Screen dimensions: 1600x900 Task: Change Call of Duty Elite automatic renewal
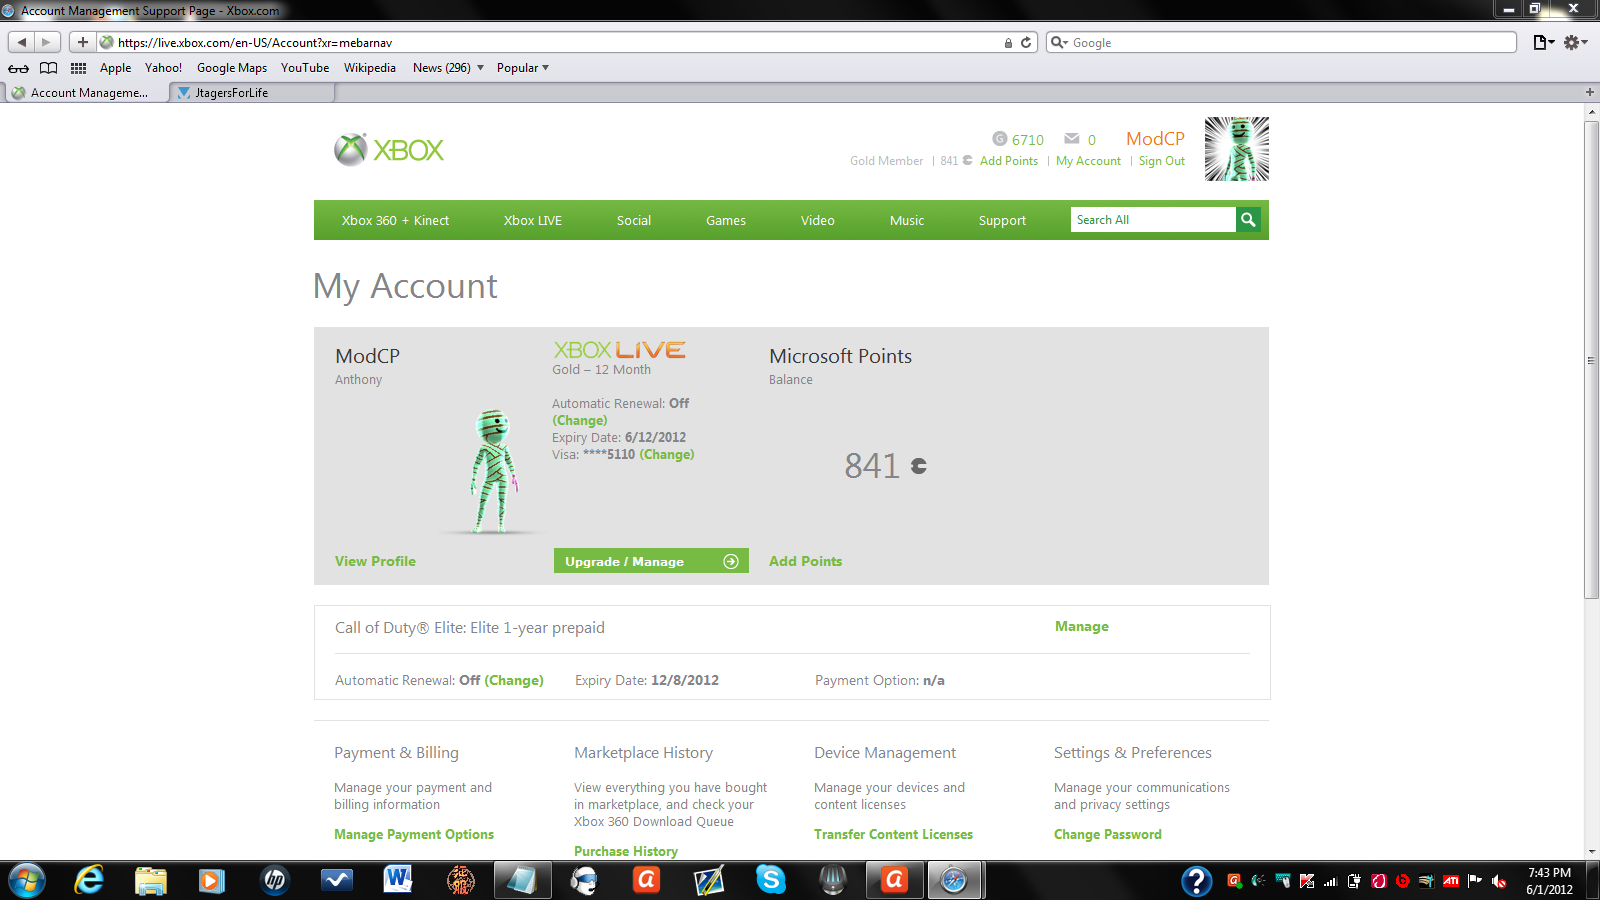pyautogui.click(x=514, y=680)
